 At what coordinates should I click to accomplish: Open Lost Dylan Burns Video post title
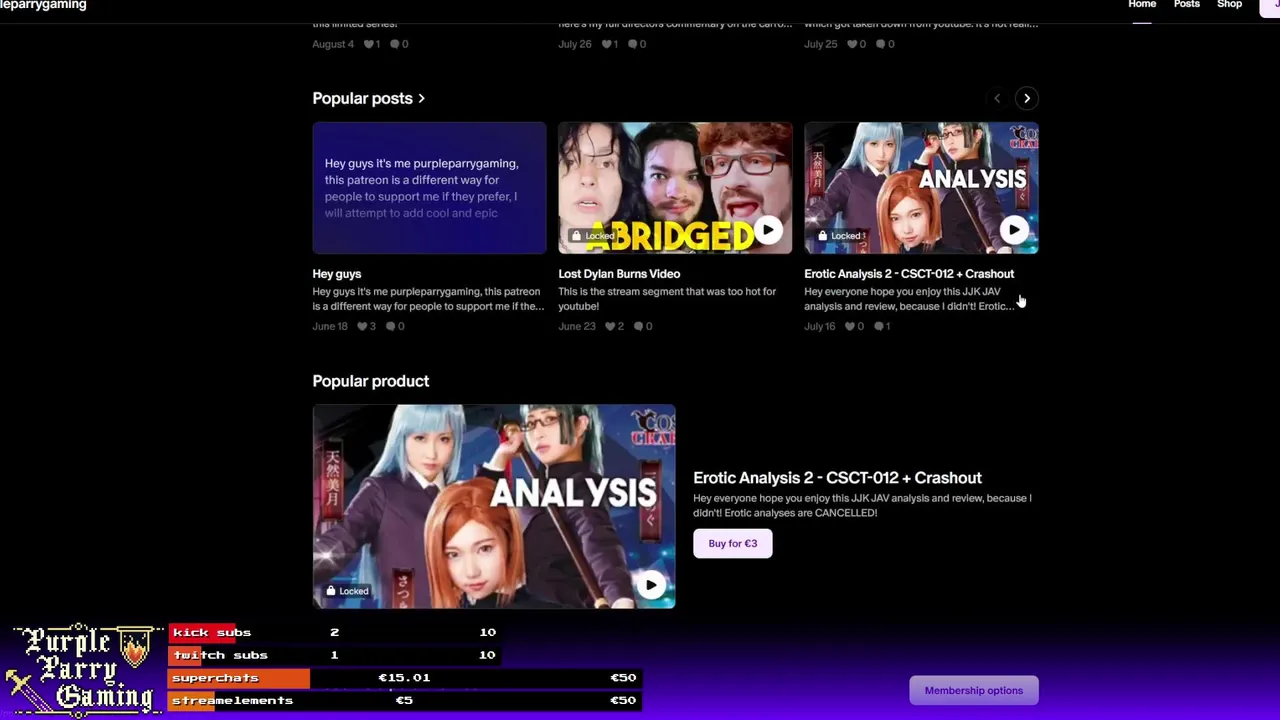point(619,274)
